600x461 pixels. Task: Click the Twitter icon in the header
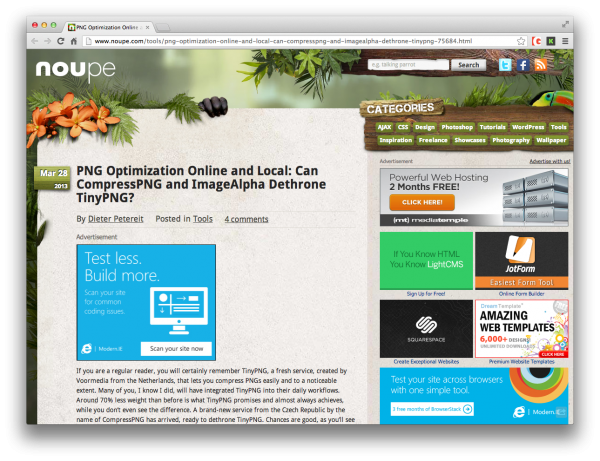coord(505,65)
